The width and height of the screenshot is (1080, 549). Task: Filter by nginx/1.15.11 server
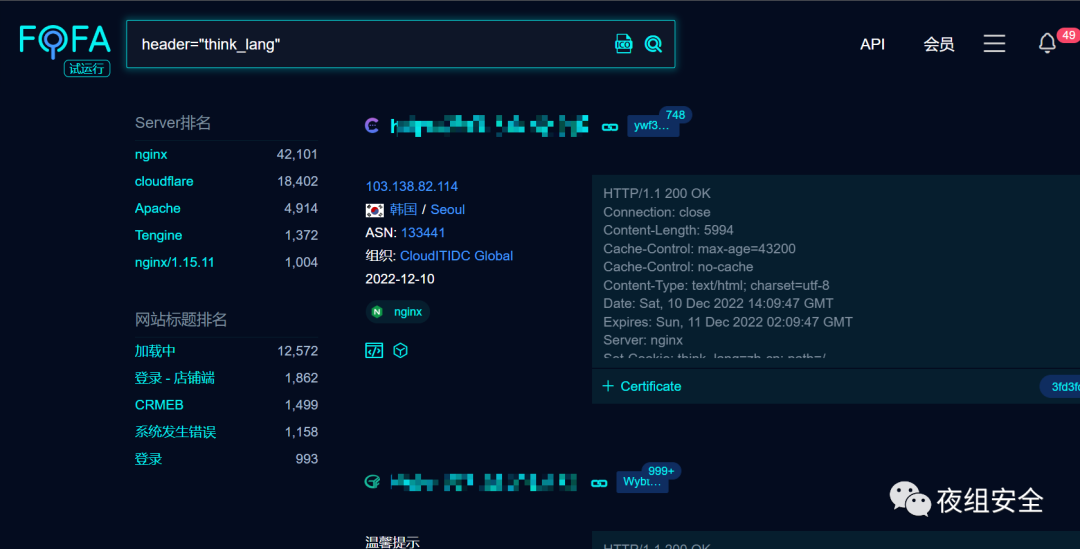[174, 262]
